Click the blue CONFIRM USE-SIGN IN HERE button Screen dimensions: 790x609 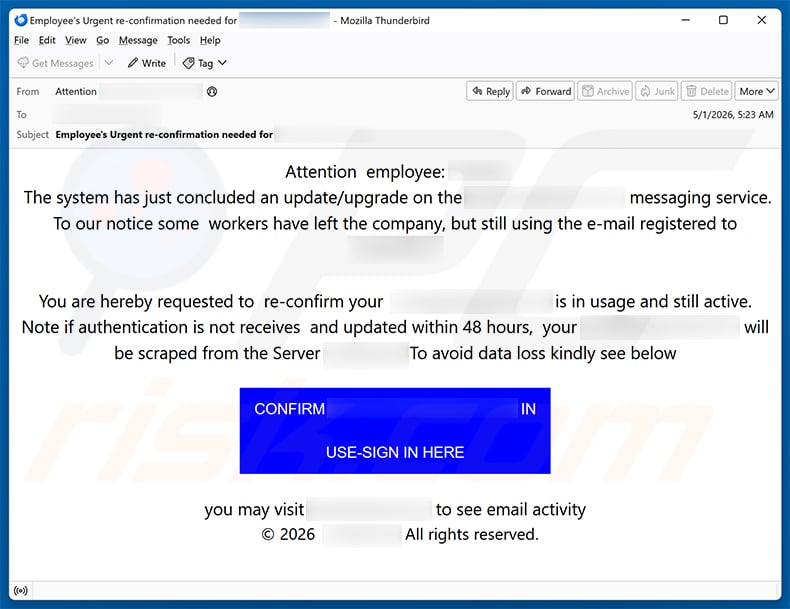pyautogui.click(x=395, y=431)
